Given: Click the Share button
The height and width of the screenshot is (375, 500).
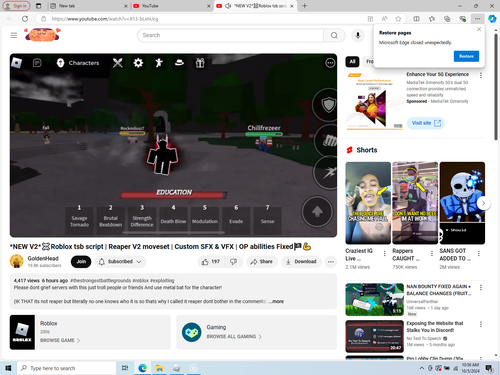Looking at the screenshot, I should tap(261, 262).
